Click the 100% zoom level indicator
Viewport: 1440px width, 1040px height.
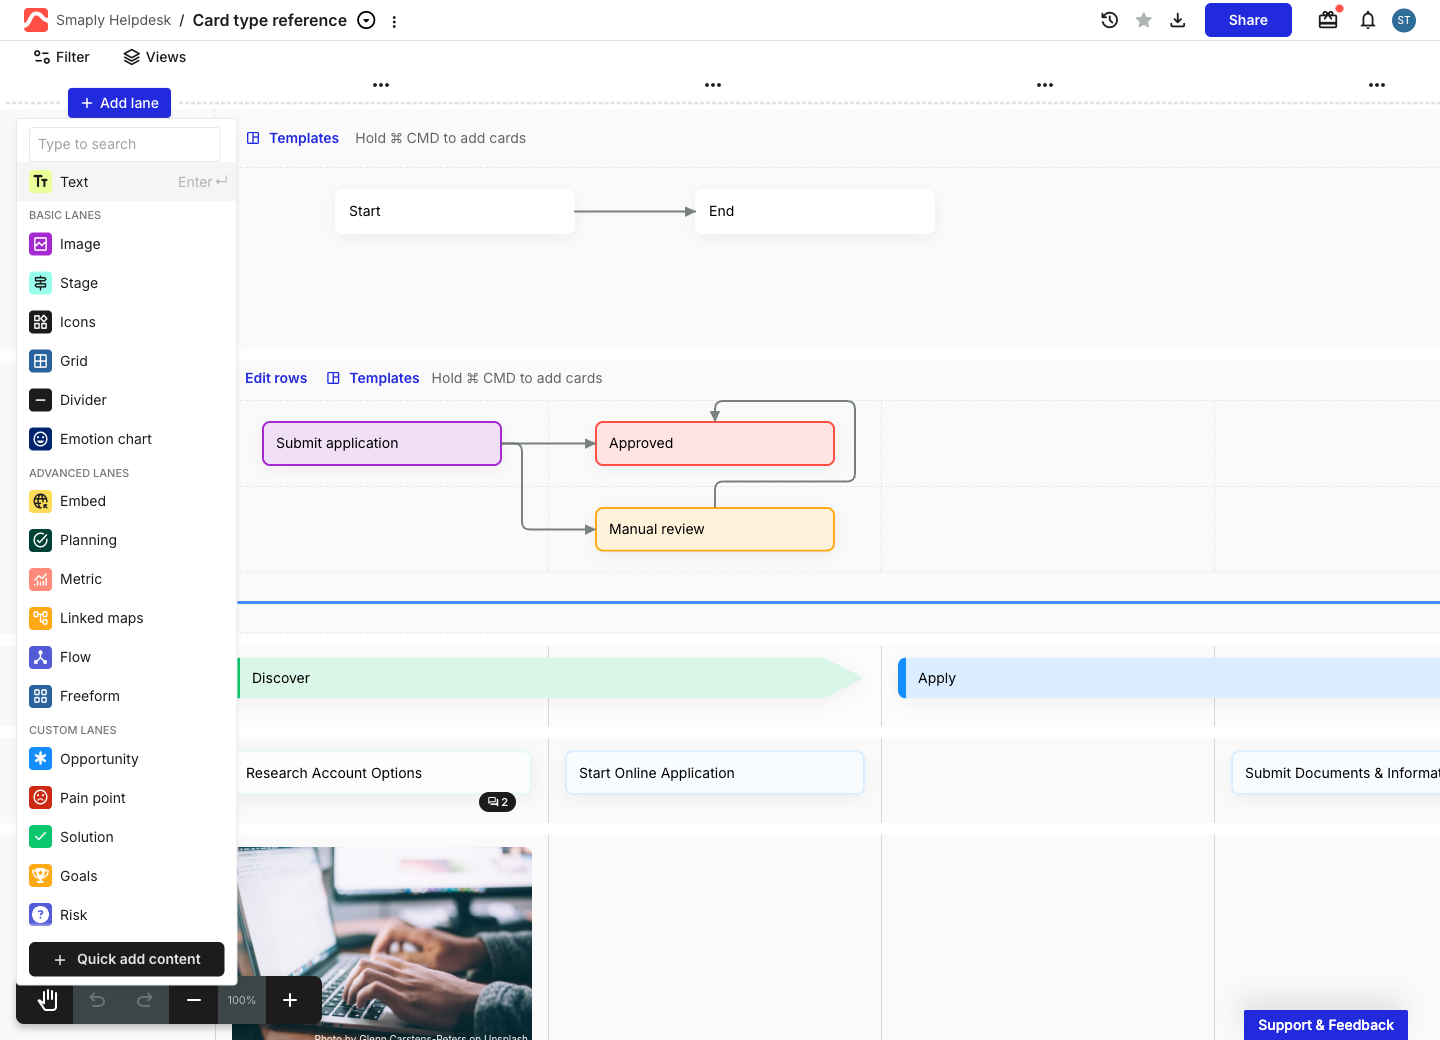click(242, 1000)
